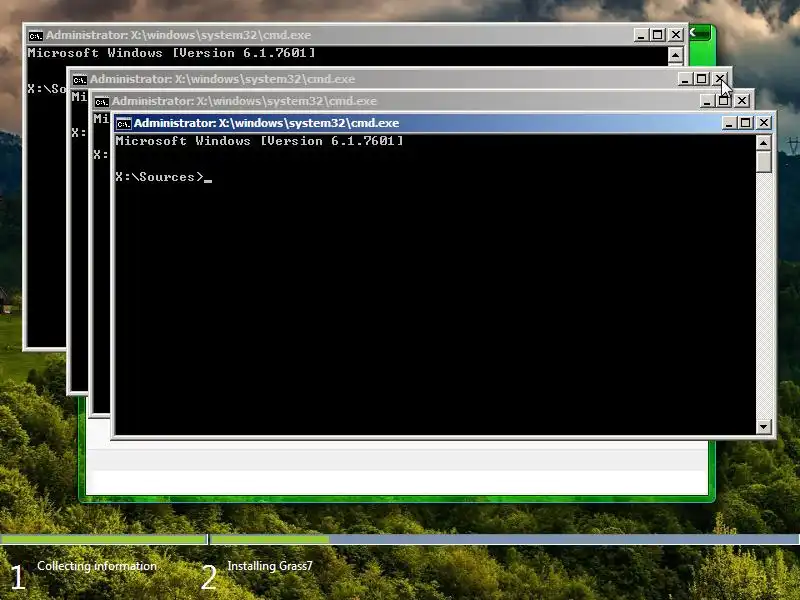The image size is (800, 600).
Task: Minimize the third cmd window behind the front one
Action: (x=707, y=101)
